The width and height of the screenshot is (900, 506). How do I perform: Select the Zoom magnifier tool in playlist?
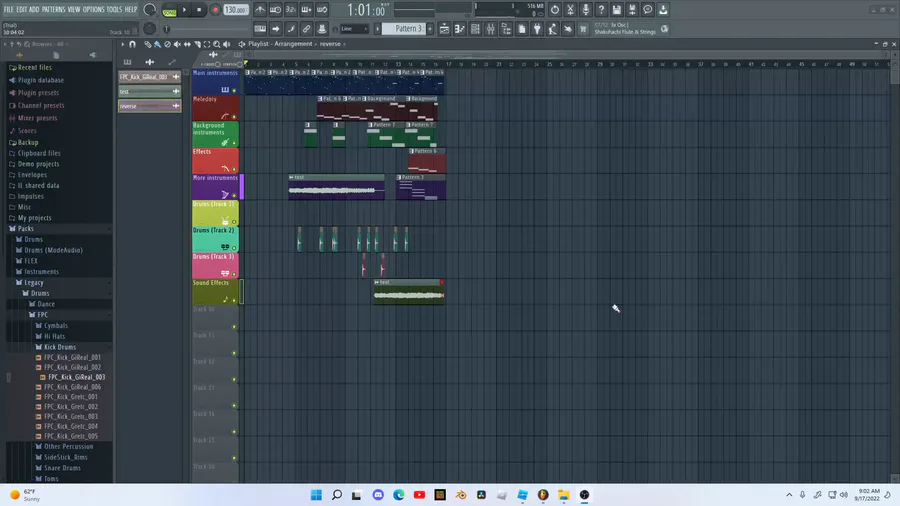(216, 44)
